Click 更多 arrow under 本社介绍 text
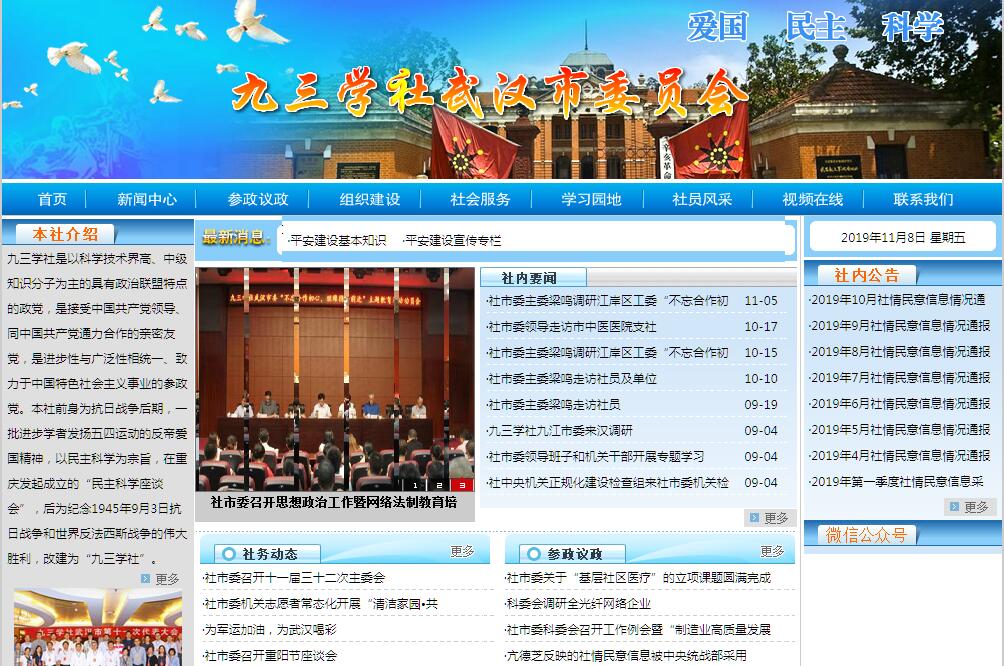 coord(147,578)
